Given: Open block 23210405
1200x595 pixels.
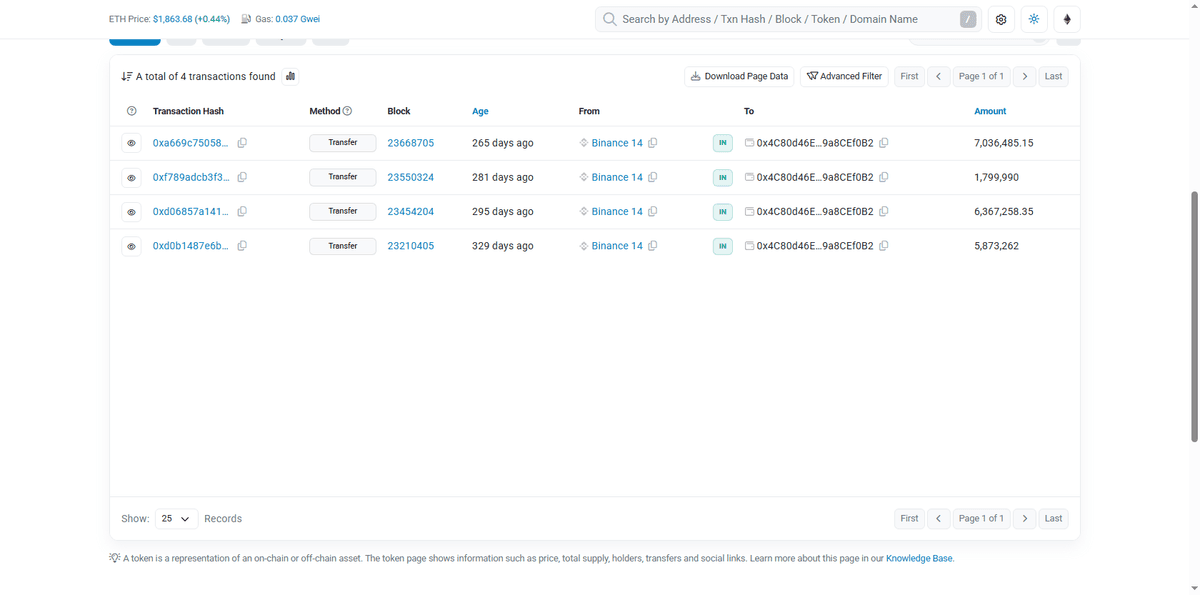Looking at the screenshot, I should pos(410,245).
